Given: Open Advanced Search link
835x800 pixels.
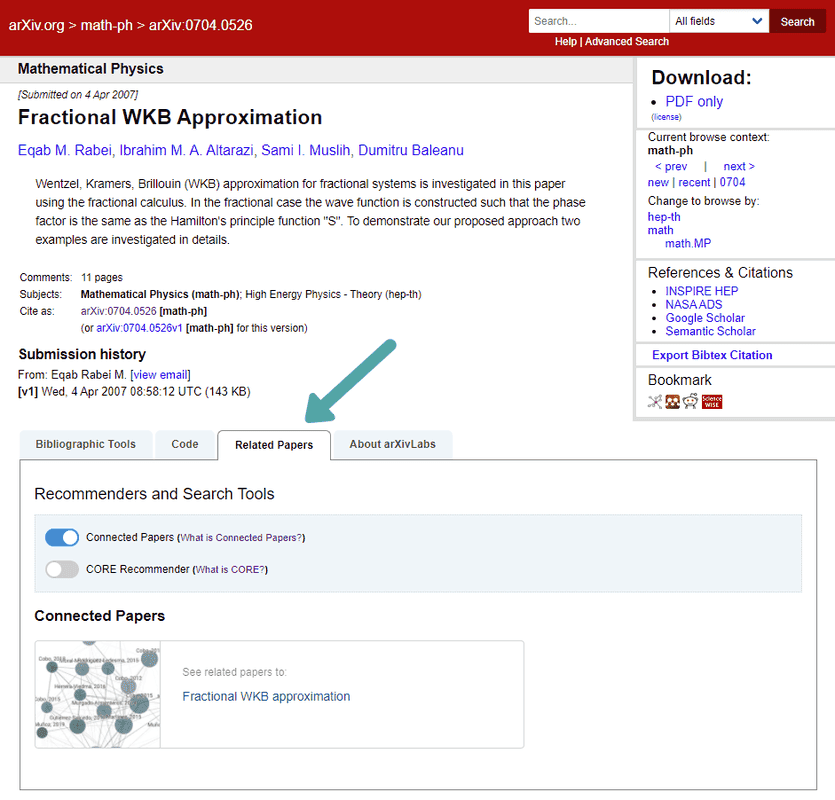Looking at the screenshot, I should [x=627, y=42].
